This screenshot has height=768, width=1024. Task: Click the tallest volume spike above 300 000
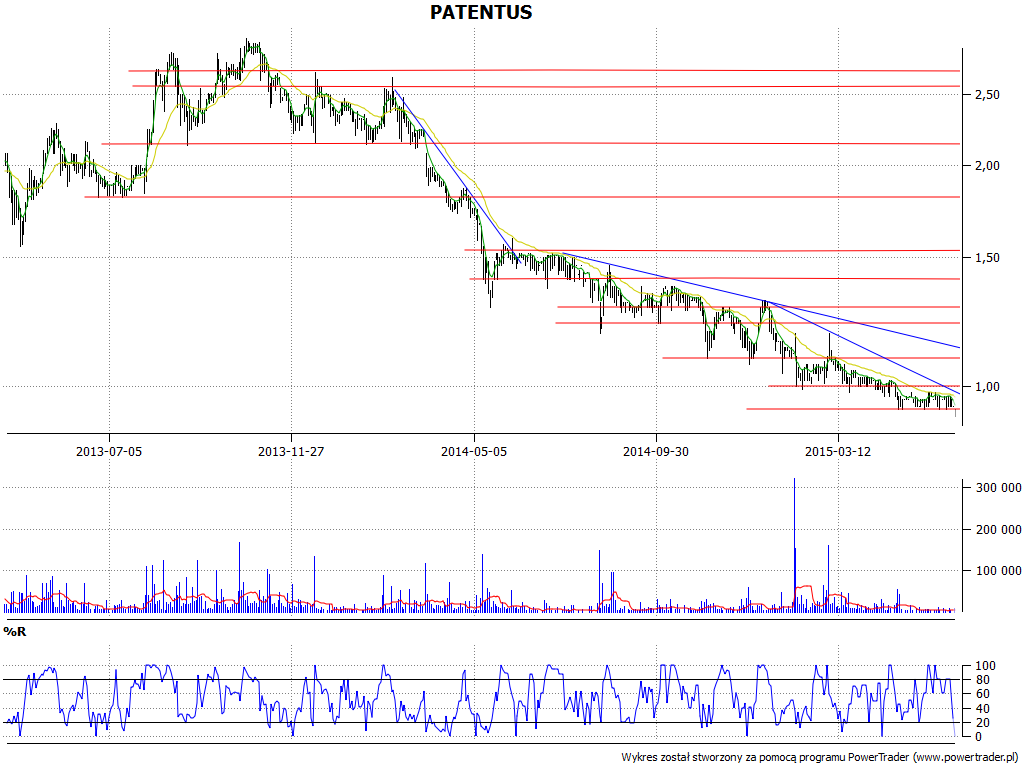pyautogui.click(x=794, y=545)
